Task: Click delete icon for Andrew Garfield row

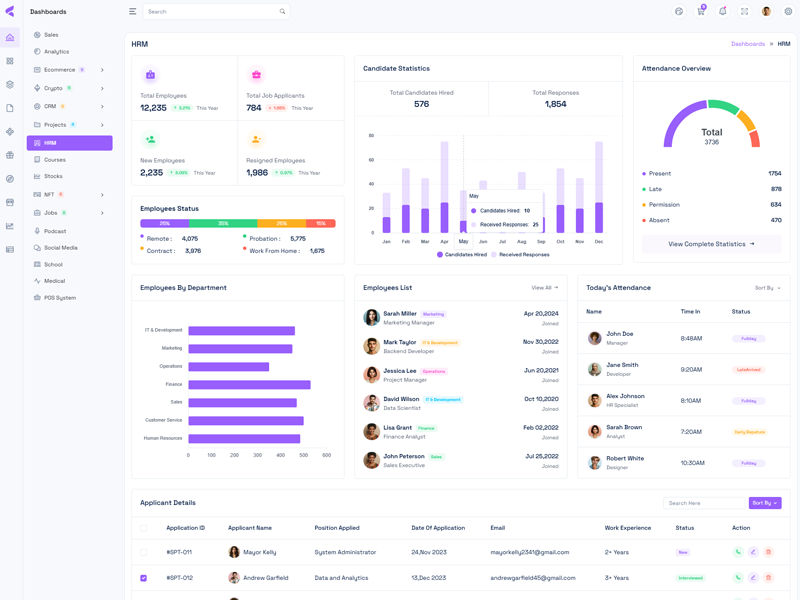Action: click(768, 578)
